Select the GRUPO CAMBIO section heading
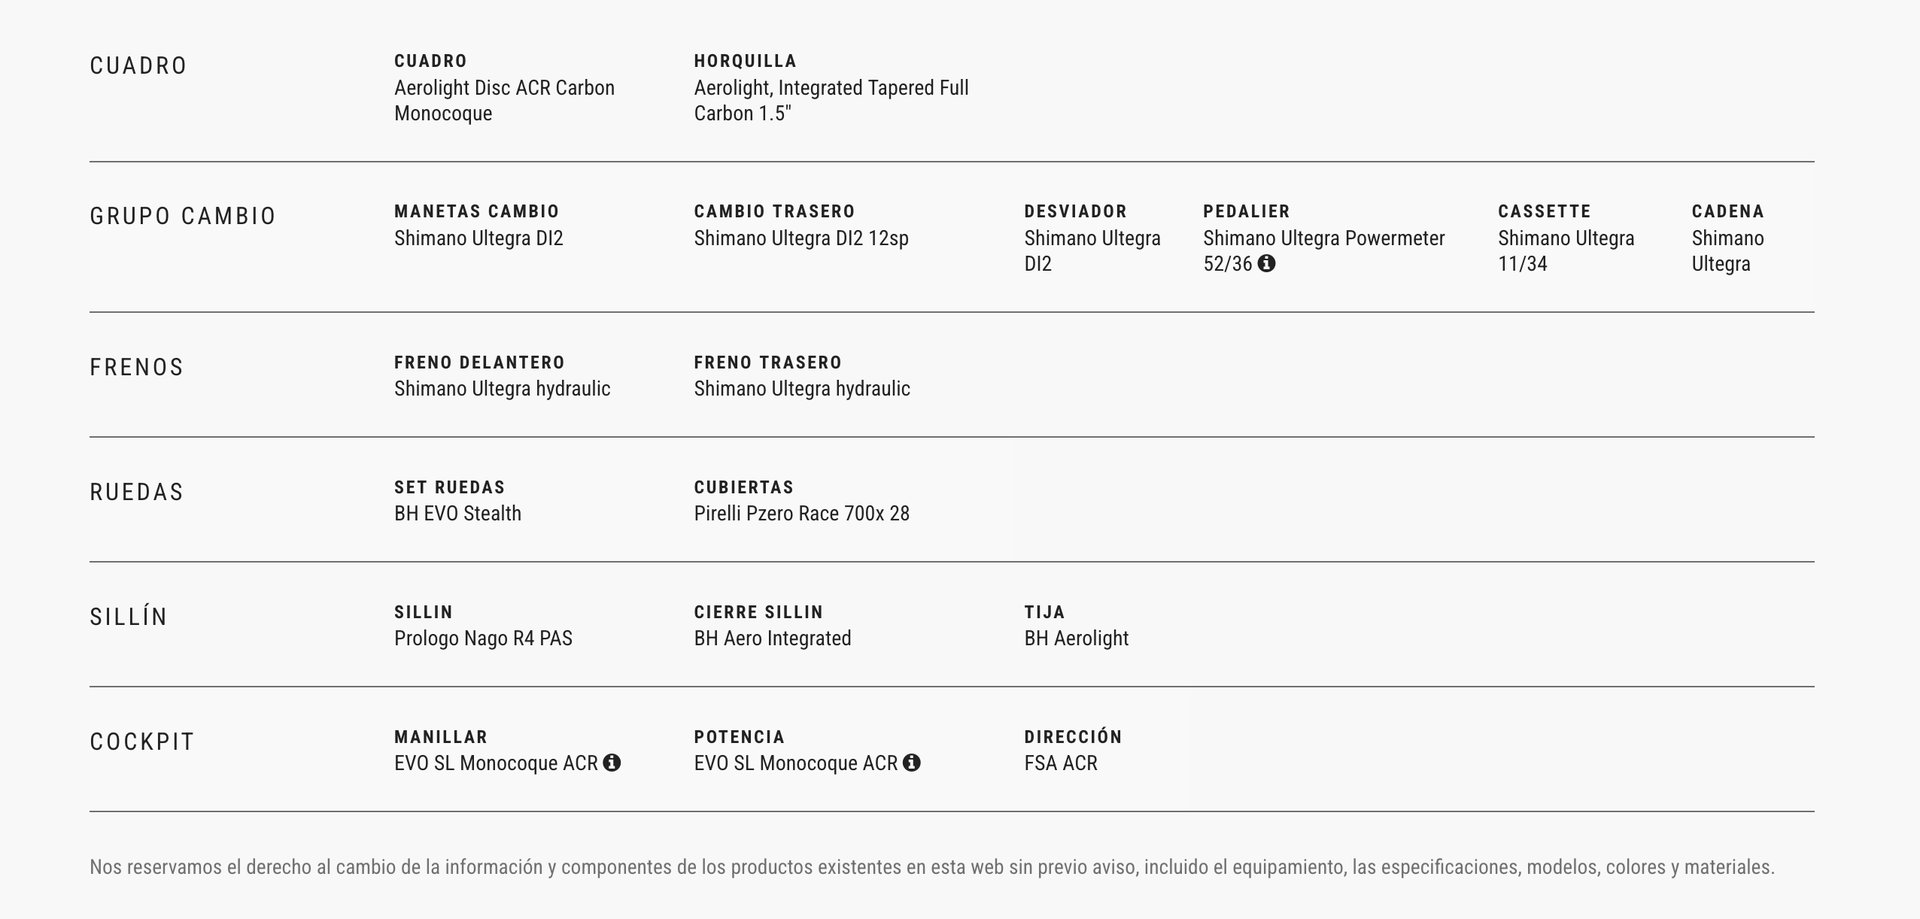The width and height of the screenshot is (1920, 919). pyautogui.click(x=183, y=217)
